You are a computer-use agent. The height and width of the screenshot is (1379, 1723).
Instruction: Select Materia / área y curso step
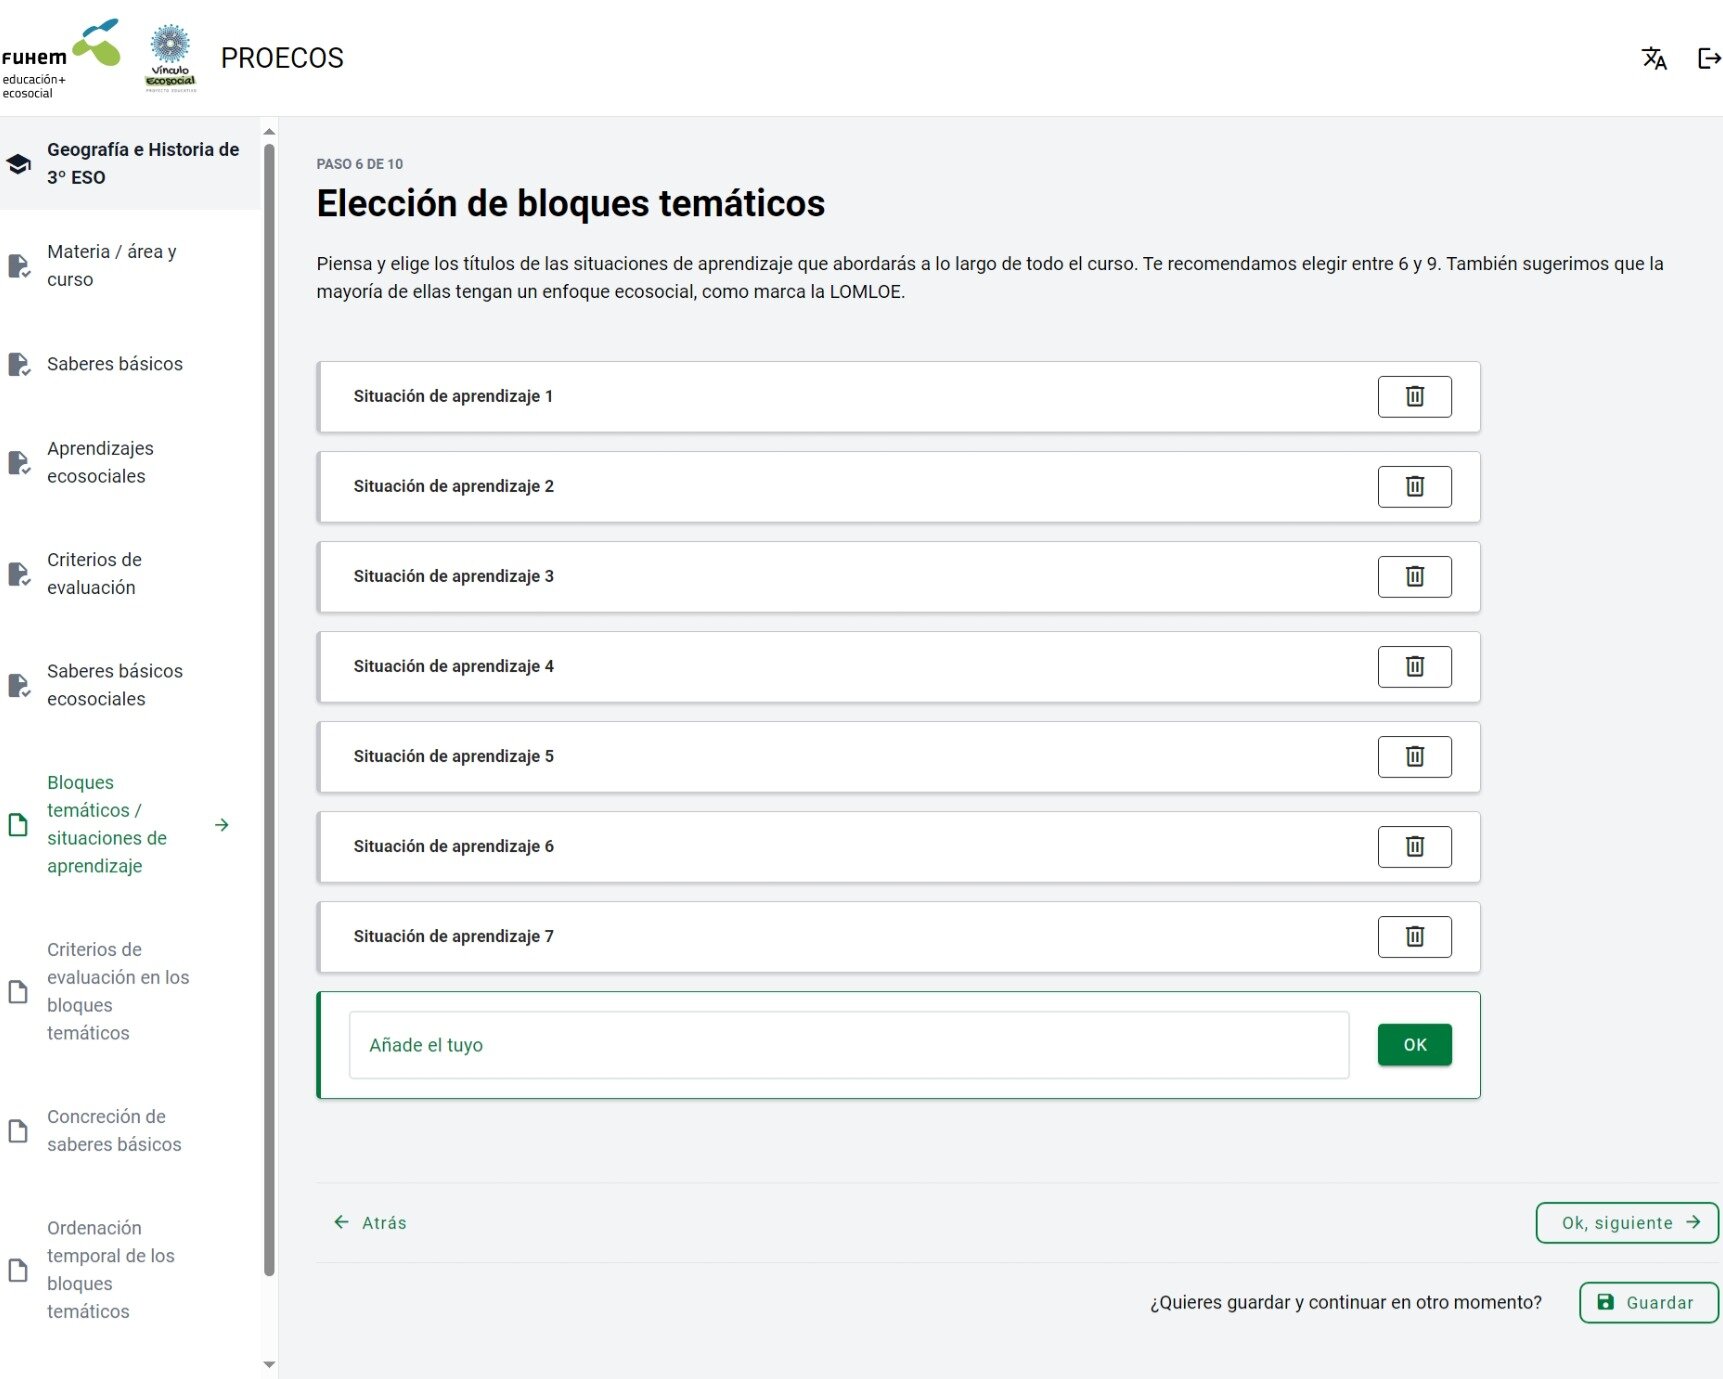click(x=110, y=266)
